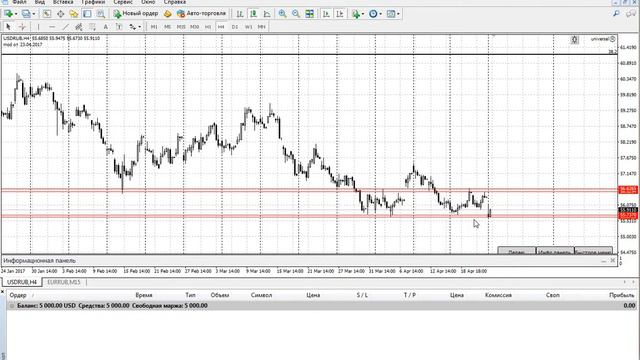Image resolution: width=640 pixels, height=360 pixels.
Task: Switch chart to bar chart icon
Action: [x=240, y=14]
